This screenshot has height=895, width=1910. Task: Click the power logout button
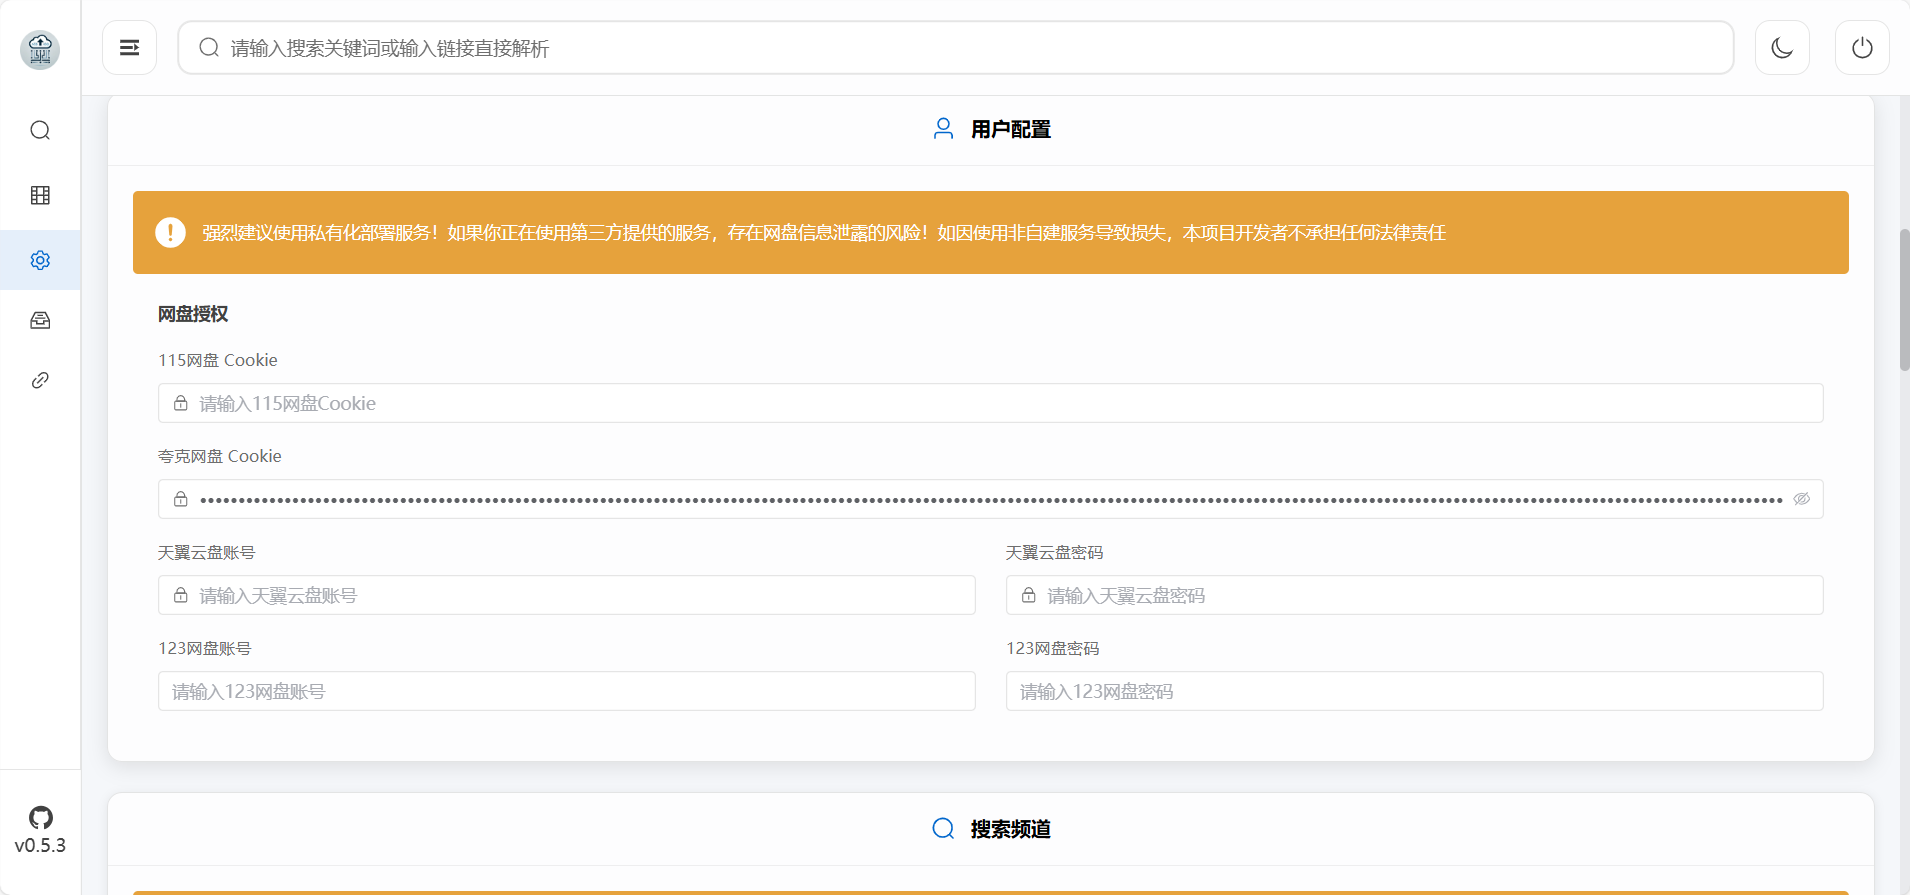1862,47
